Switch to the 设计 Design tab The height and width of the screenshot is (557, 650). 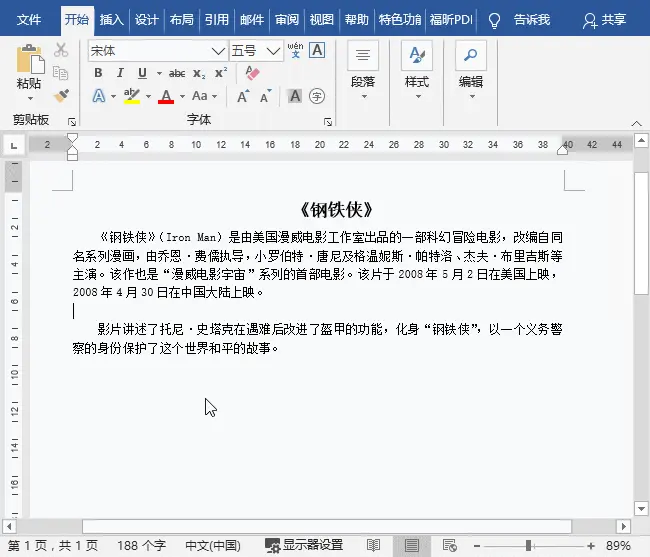[x=146, y=19]
